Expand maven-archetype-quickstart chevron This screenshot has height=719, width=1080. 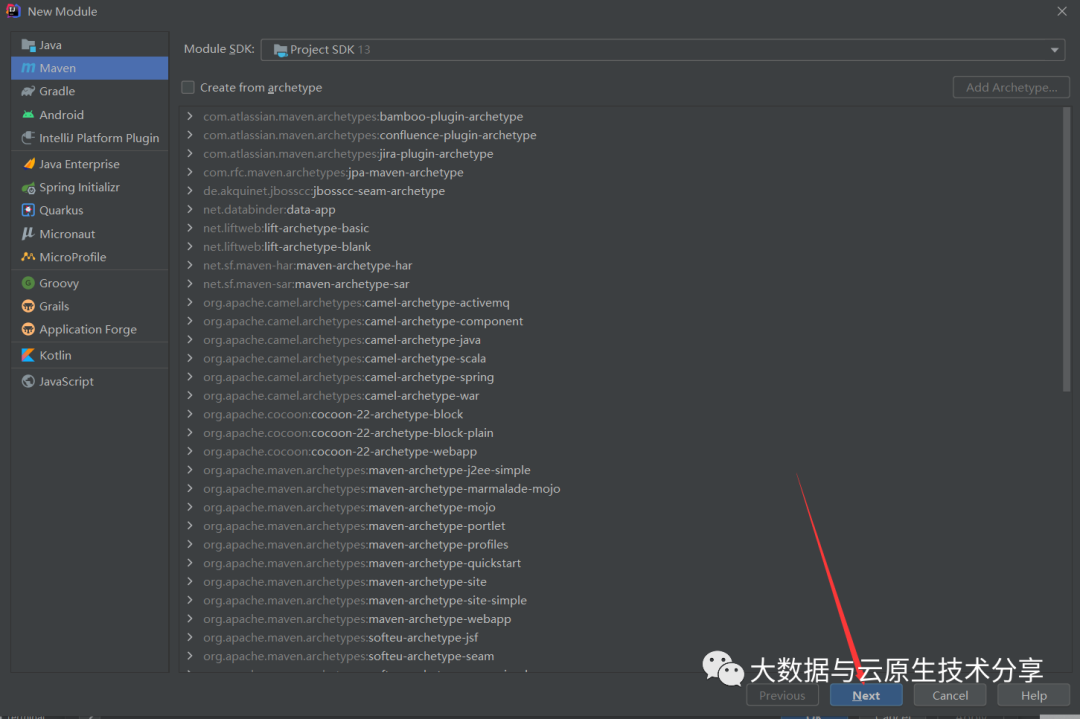[x=190, y=563]
